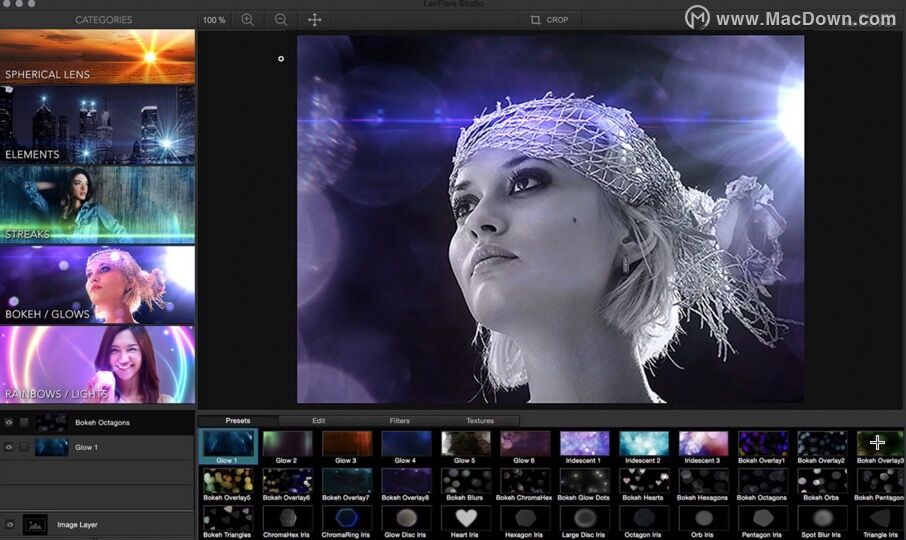Select the Iridescent 1 preset
The width and height of the screenshot is (906, 540).
tap(584, 447)
